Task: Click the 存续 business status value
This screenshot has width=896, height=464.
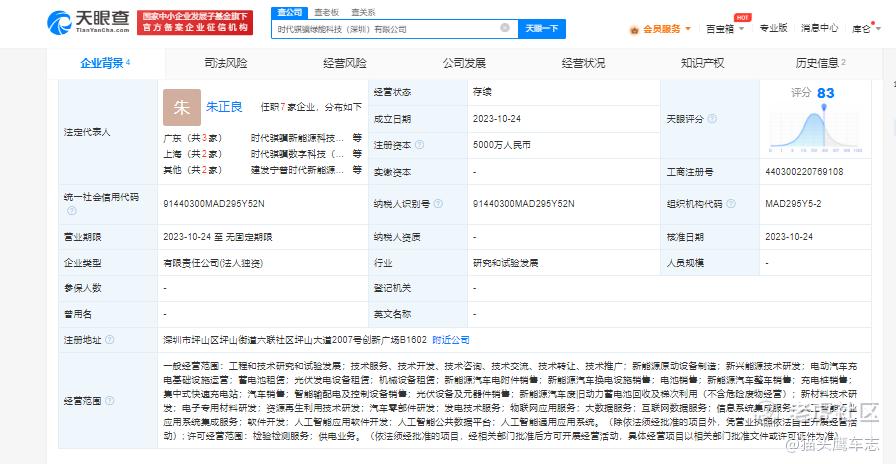Action: tap(482, 92)
